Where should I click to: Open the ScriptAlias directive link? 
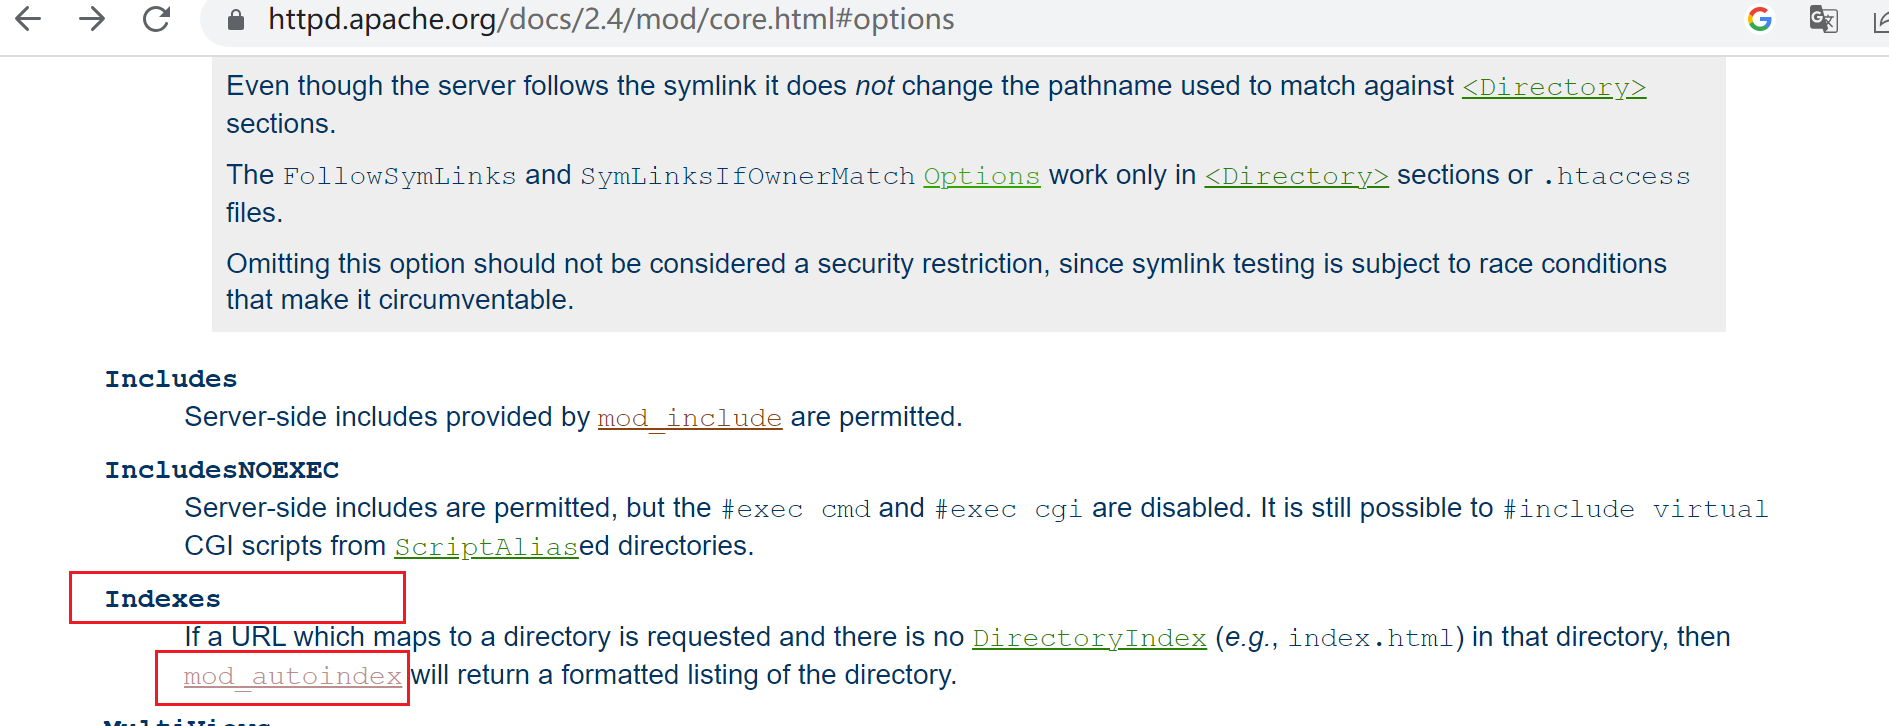[486, 547]
